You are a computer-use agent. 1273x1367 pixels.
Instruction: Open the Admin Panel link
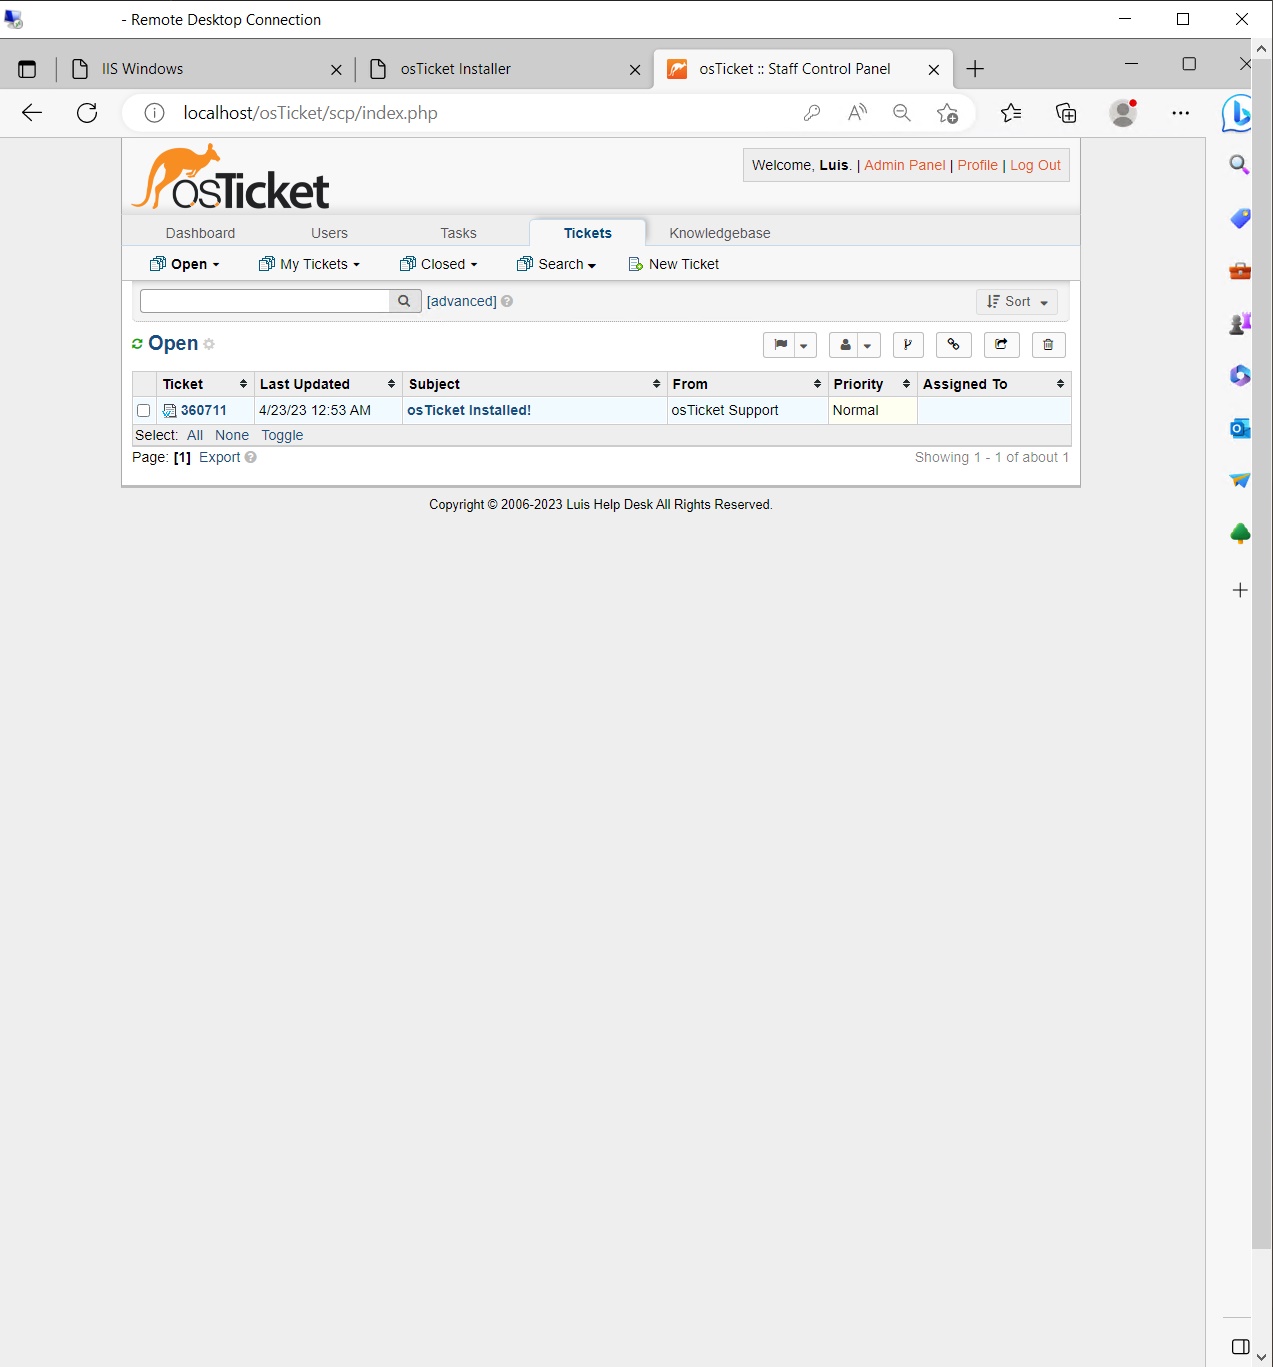[903, 165]
